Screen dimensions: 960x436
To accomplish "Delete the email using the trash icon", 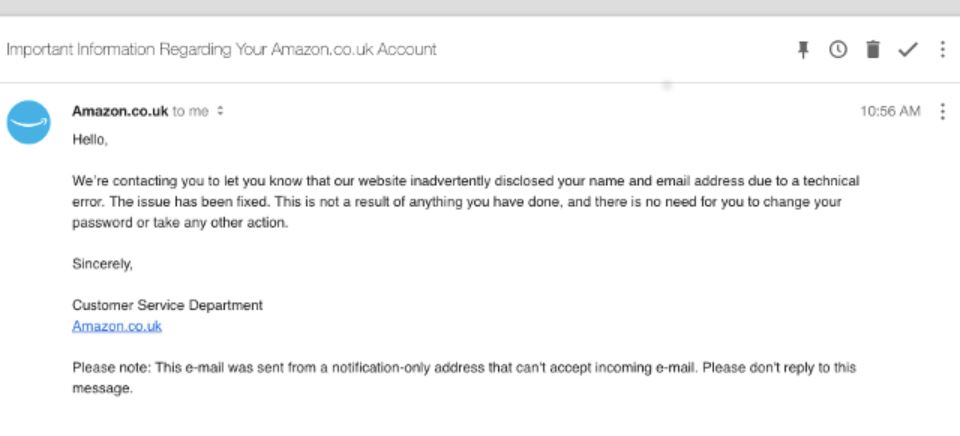I will 873,50.
